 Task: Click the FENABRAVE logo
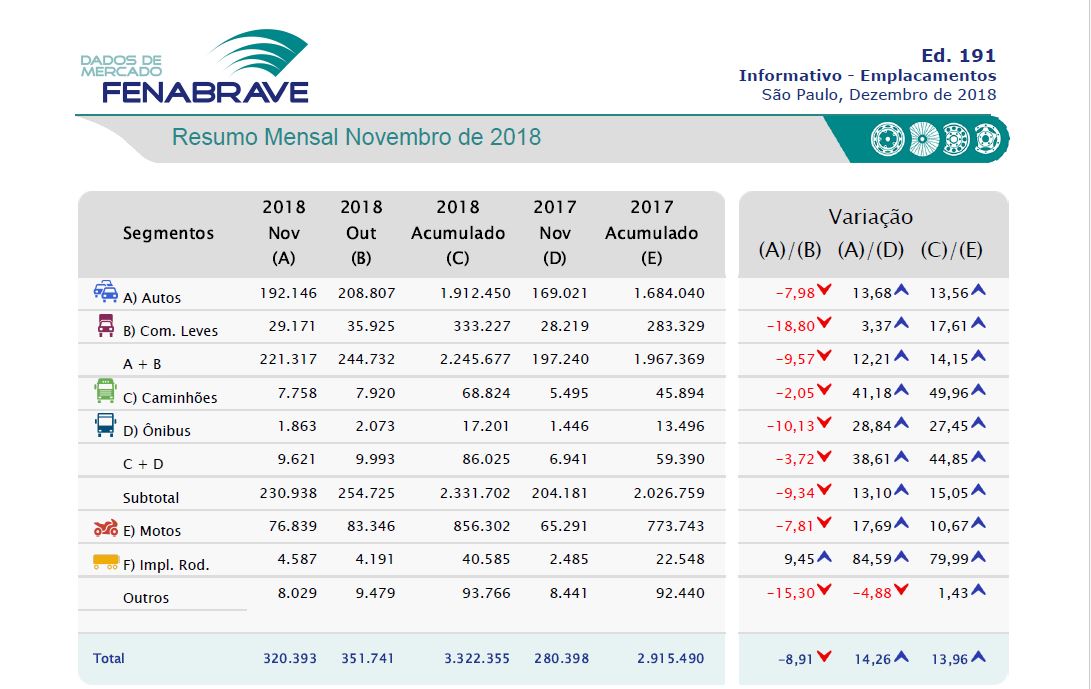pyautogui.click(x=197, y=68)
